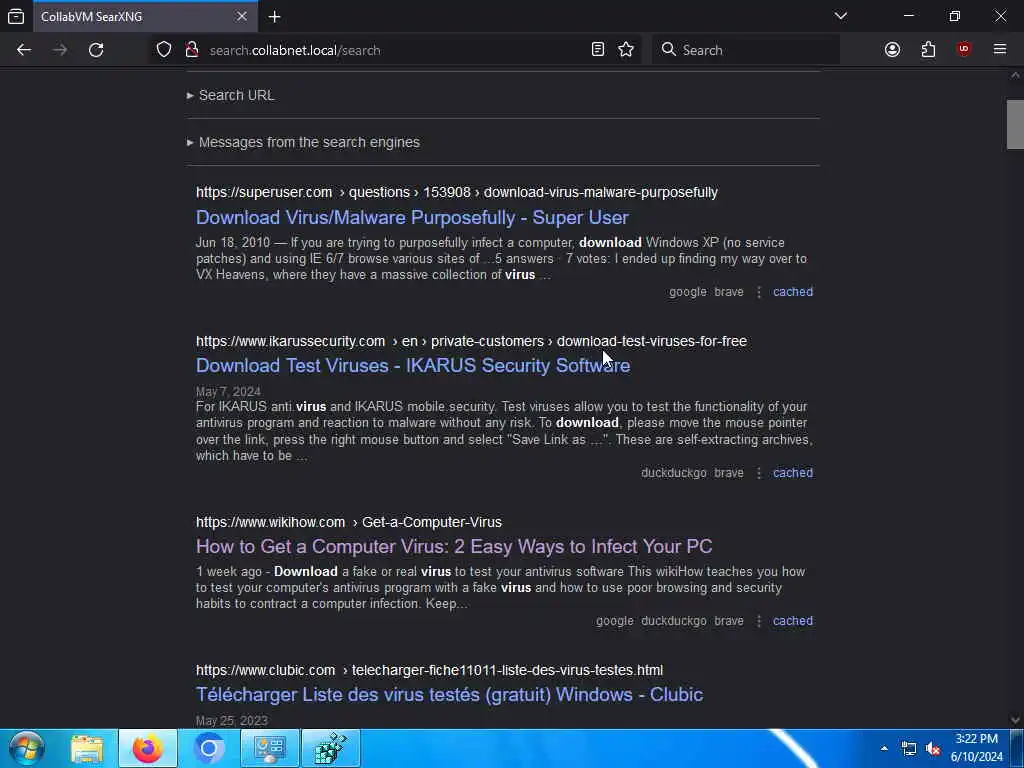The height and width of the screenshot is (768, 1024).
Task: Open the green cubes app in taskbar
Action: tap(330, 749)
